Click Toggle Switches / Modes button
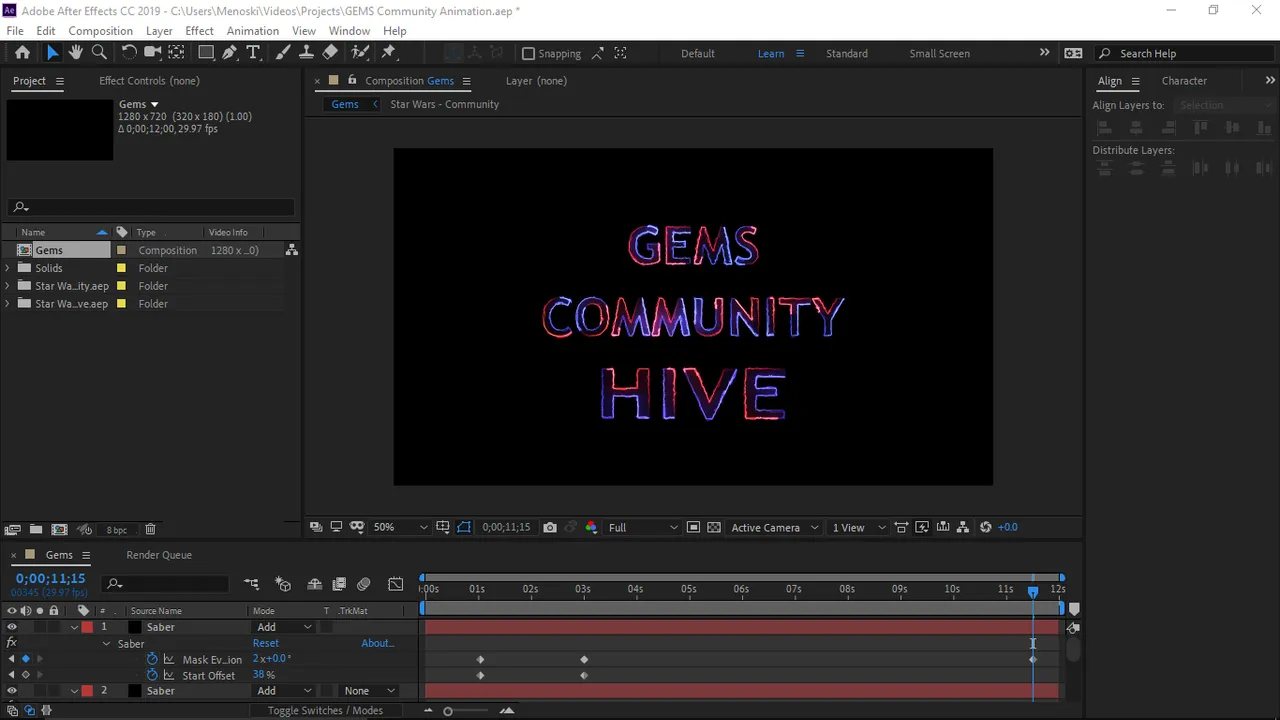Screen dimensions: 1280x720 (x=325, y=711)
